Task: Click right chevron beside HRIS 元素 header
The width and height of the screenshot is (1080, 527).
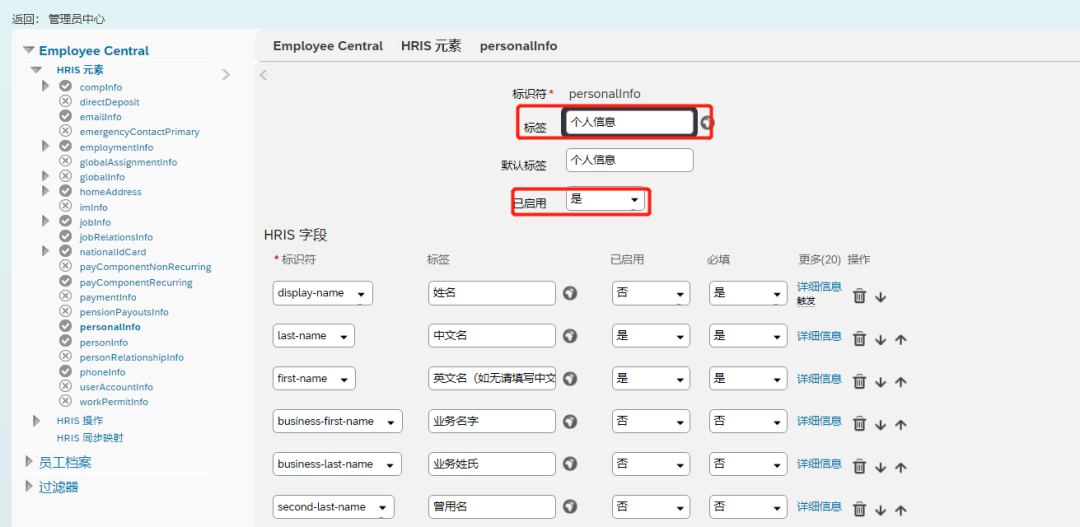Action: coord(226,74)
